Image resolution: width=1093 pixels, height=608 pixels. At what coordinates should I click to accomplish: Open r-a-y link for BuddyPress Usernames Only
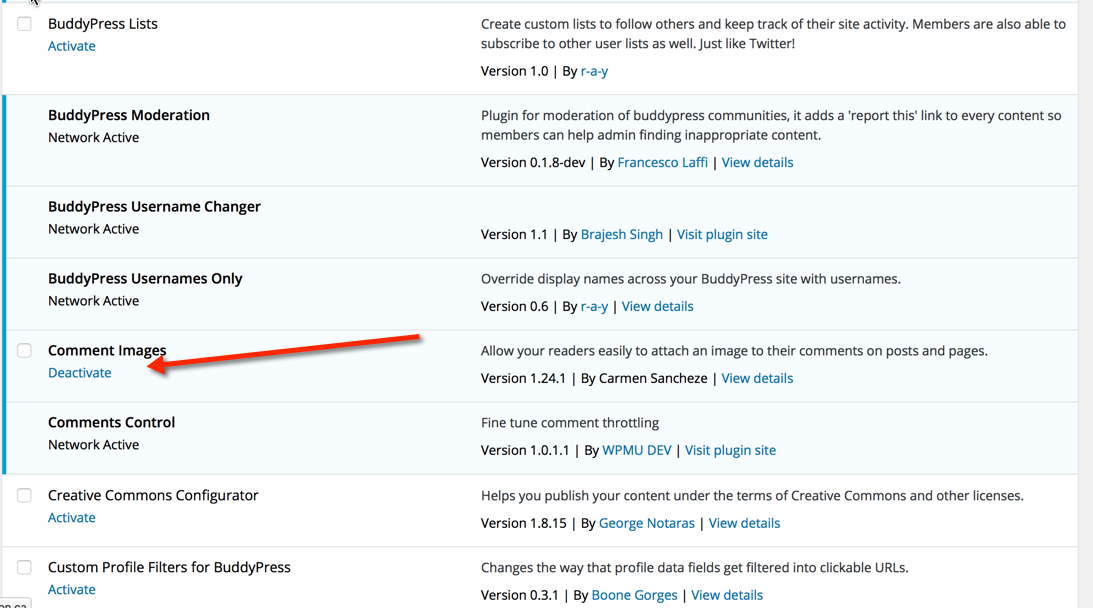(x=595, y=306)
